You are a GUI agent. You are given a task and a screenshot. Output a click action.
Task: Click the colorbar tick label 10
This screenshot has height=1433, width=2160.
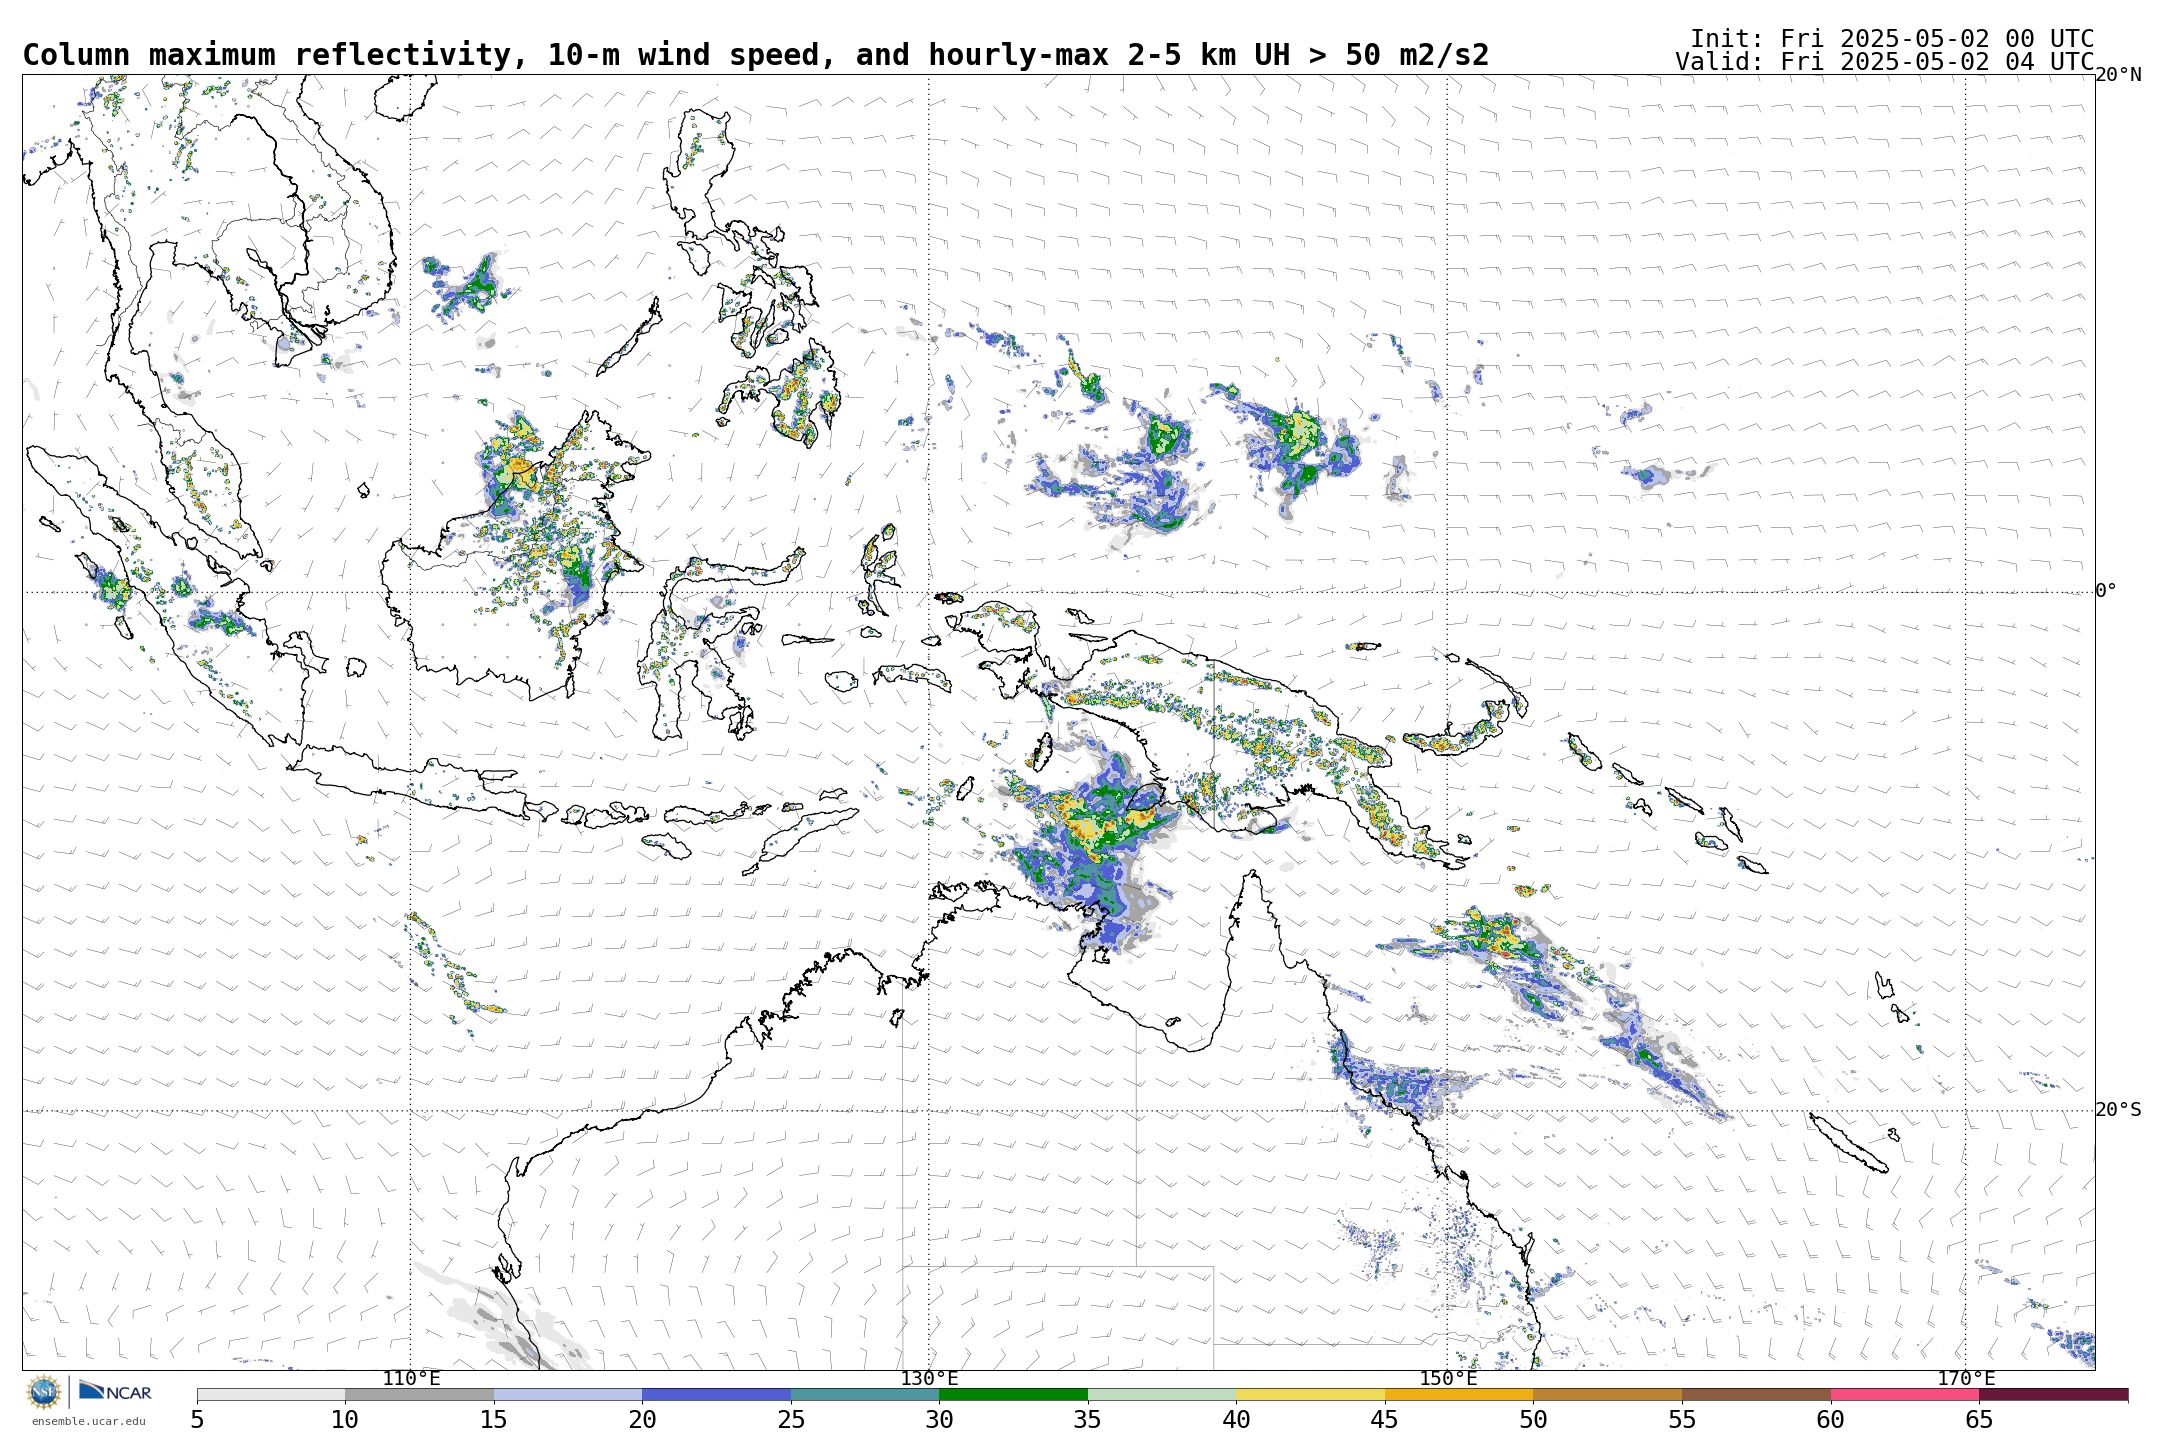pyautogui.click(x=345, y=1419)
